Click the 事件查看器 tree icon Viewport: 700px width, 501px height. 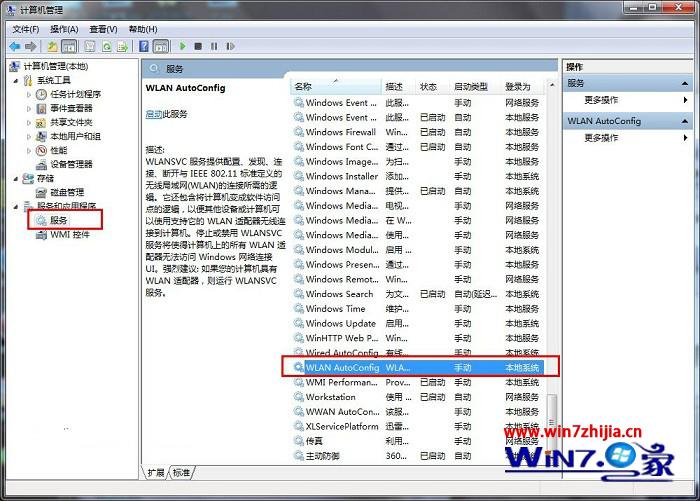[x=41, y=109]
